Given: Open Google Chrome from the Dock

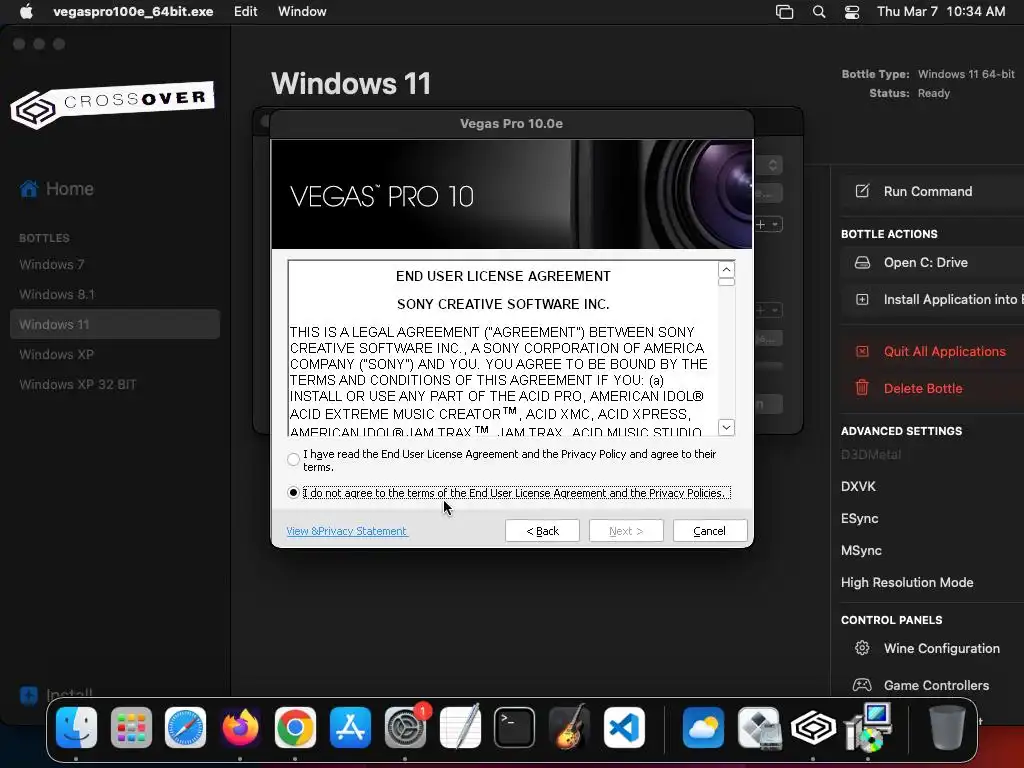Looking at the screenshot, I should click(295, 728).
